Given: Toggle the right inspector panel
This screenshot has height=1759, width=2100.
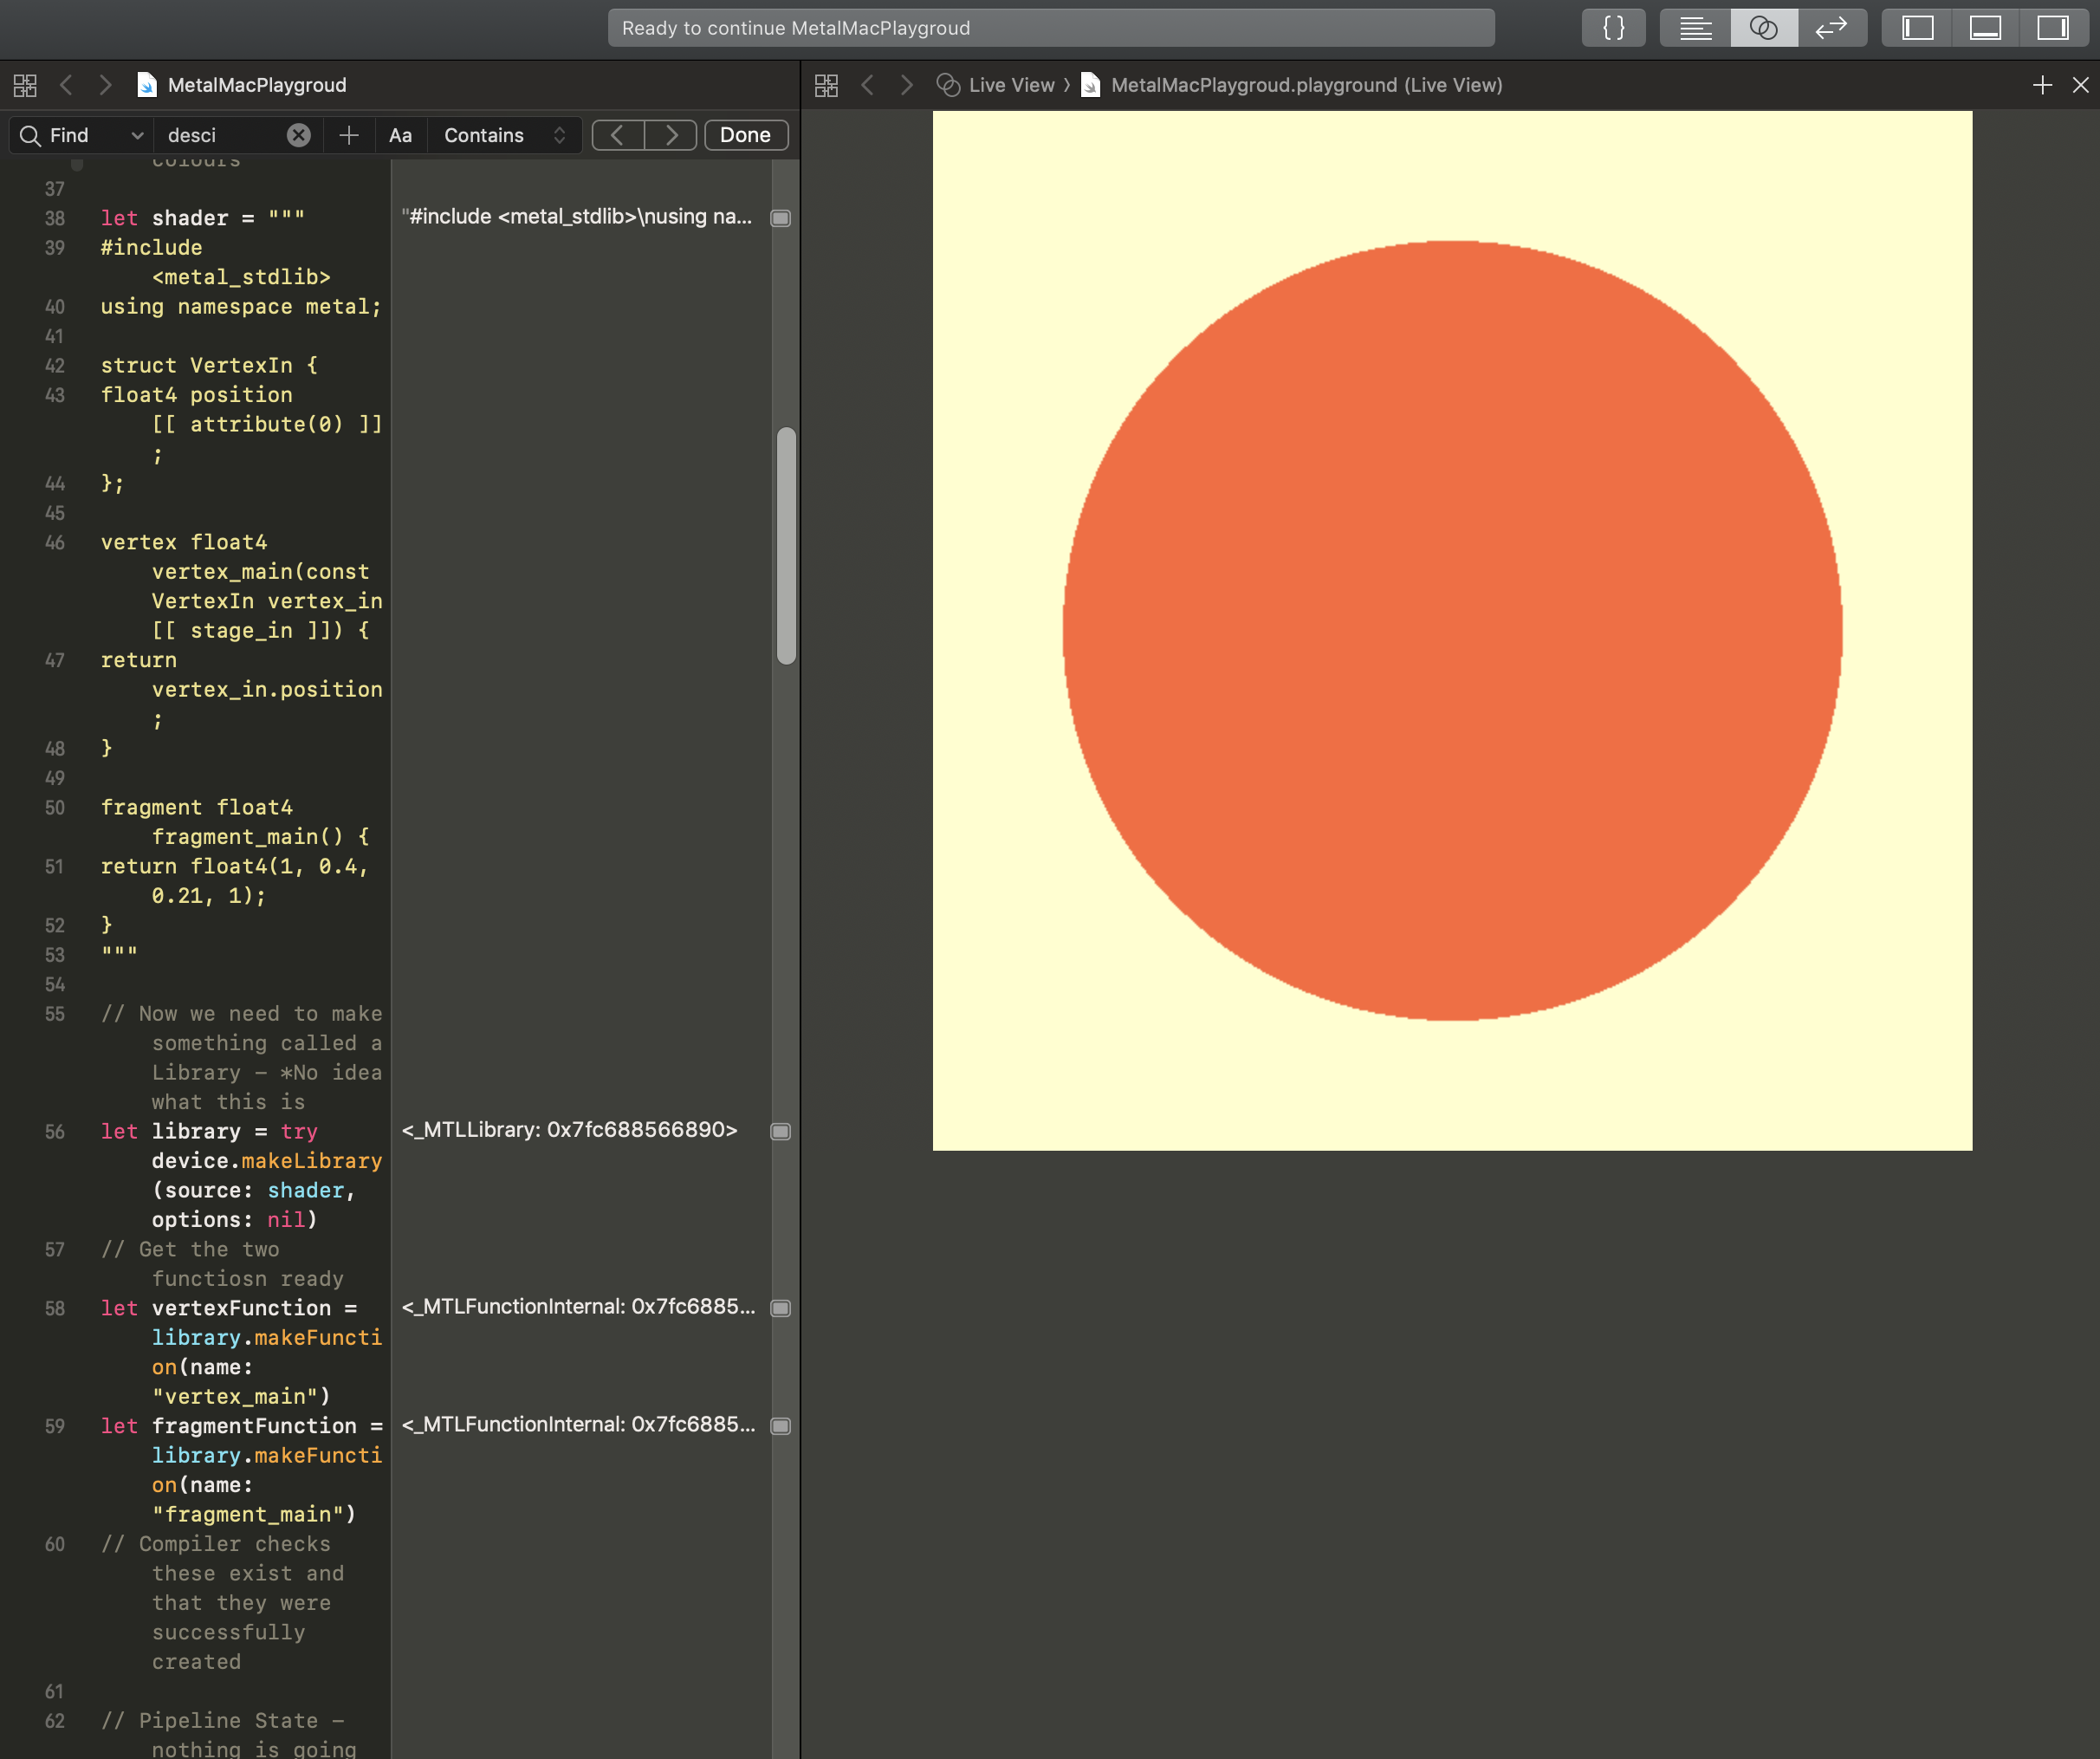Looking at the screenshot, I should pyautogui.click(x=2053, y=28).
